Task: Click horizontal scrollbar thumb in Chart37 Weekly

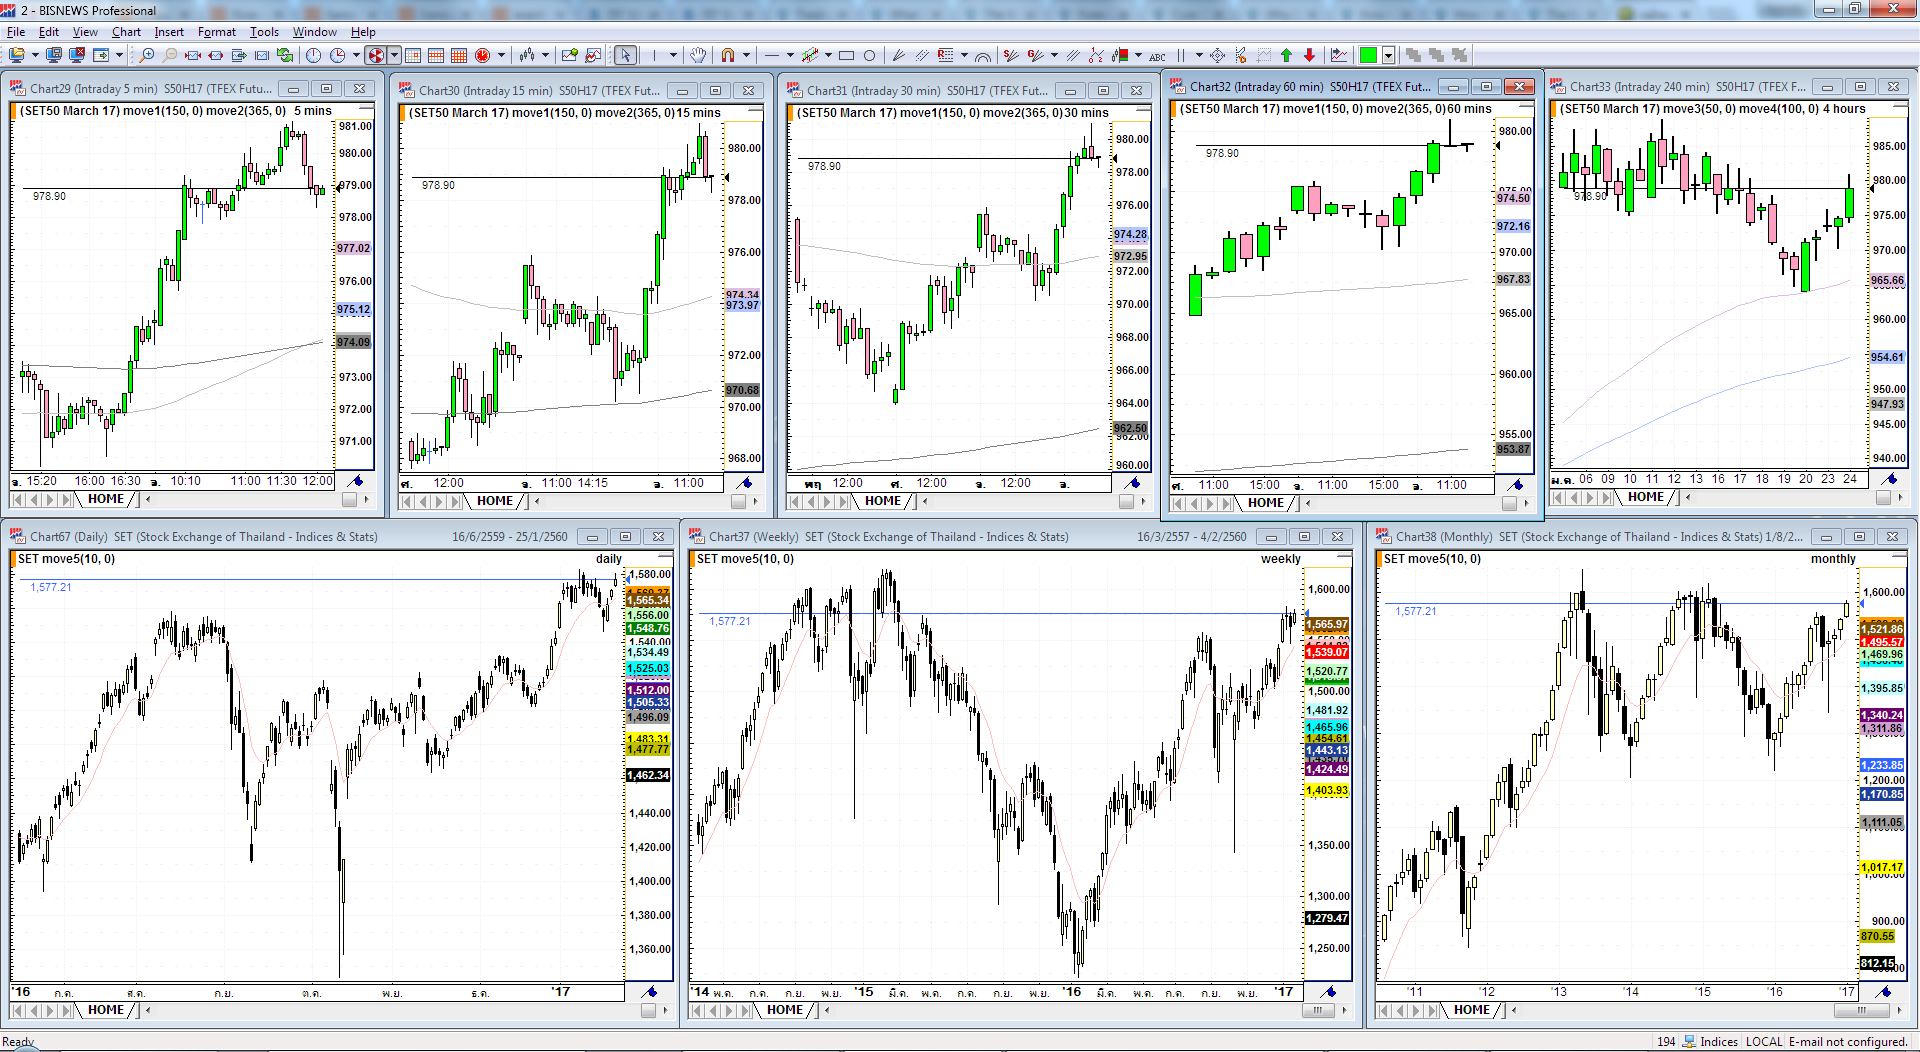Action: 1317,1010
